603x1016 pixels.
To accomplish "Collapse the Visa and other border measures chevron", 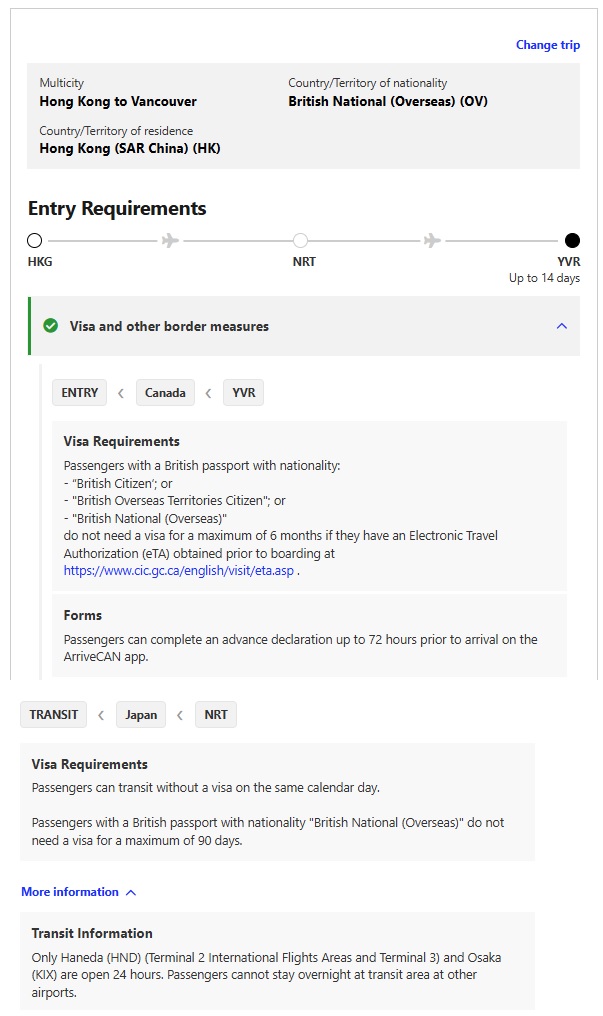I will pyautogui.click(x=561, y=326).
